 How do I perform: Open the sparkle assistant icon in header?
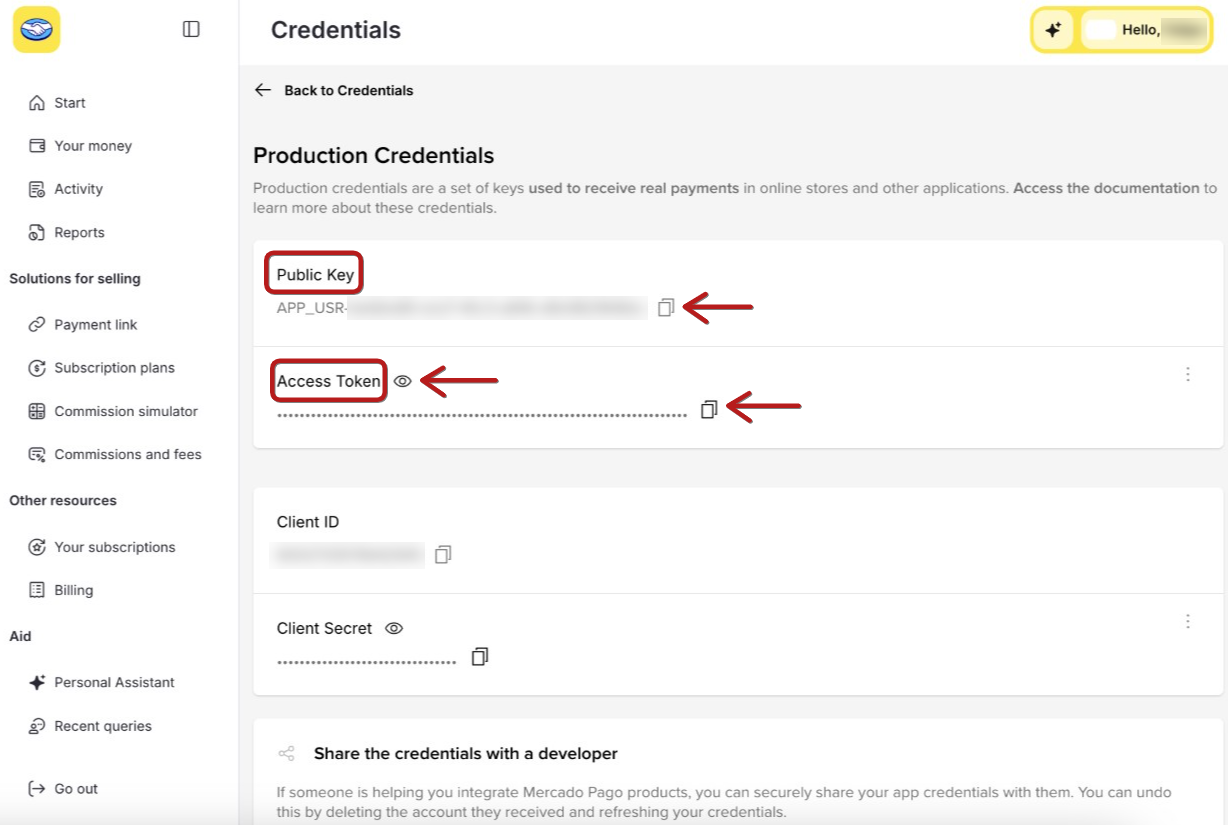(x=1053, y=30)
